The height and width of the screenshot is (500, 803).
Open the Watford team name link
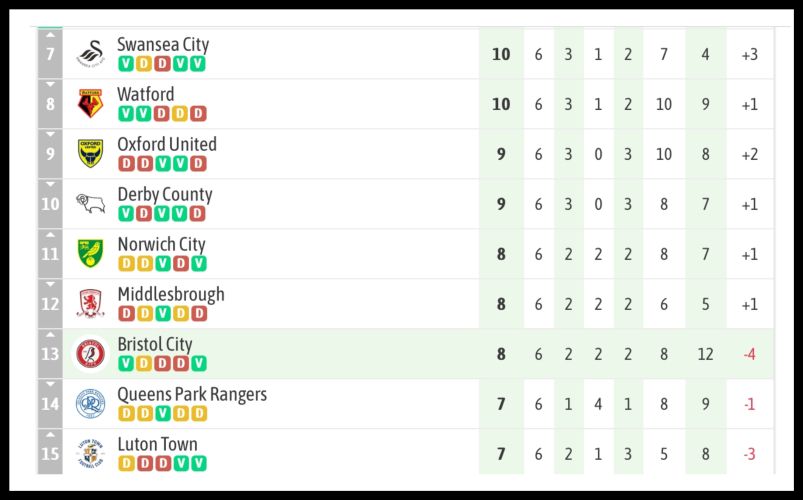pyautogui.click(x=146, y=95)
